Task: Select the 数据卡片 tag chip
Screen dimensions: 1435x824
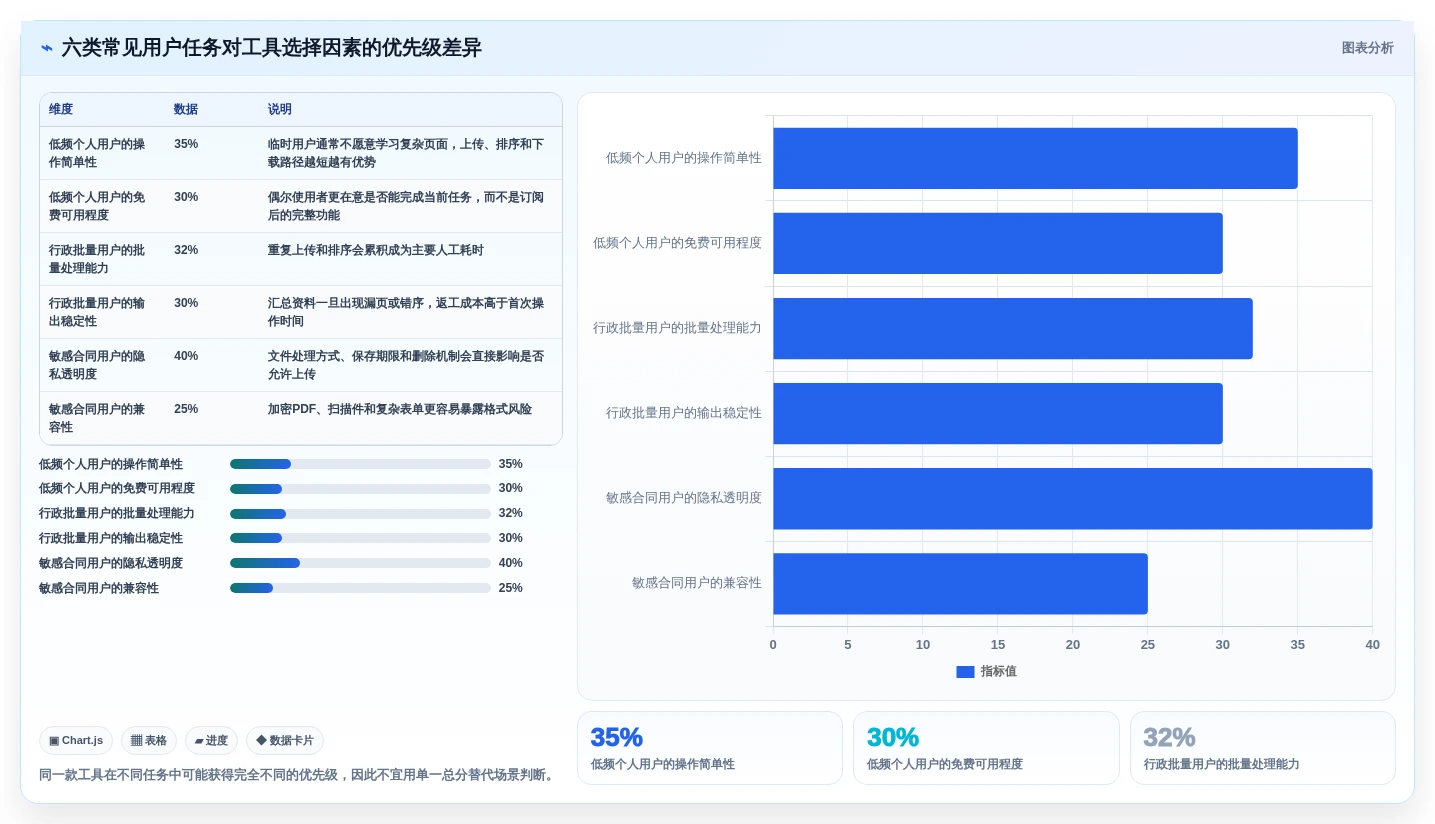Action: point(285,741)
